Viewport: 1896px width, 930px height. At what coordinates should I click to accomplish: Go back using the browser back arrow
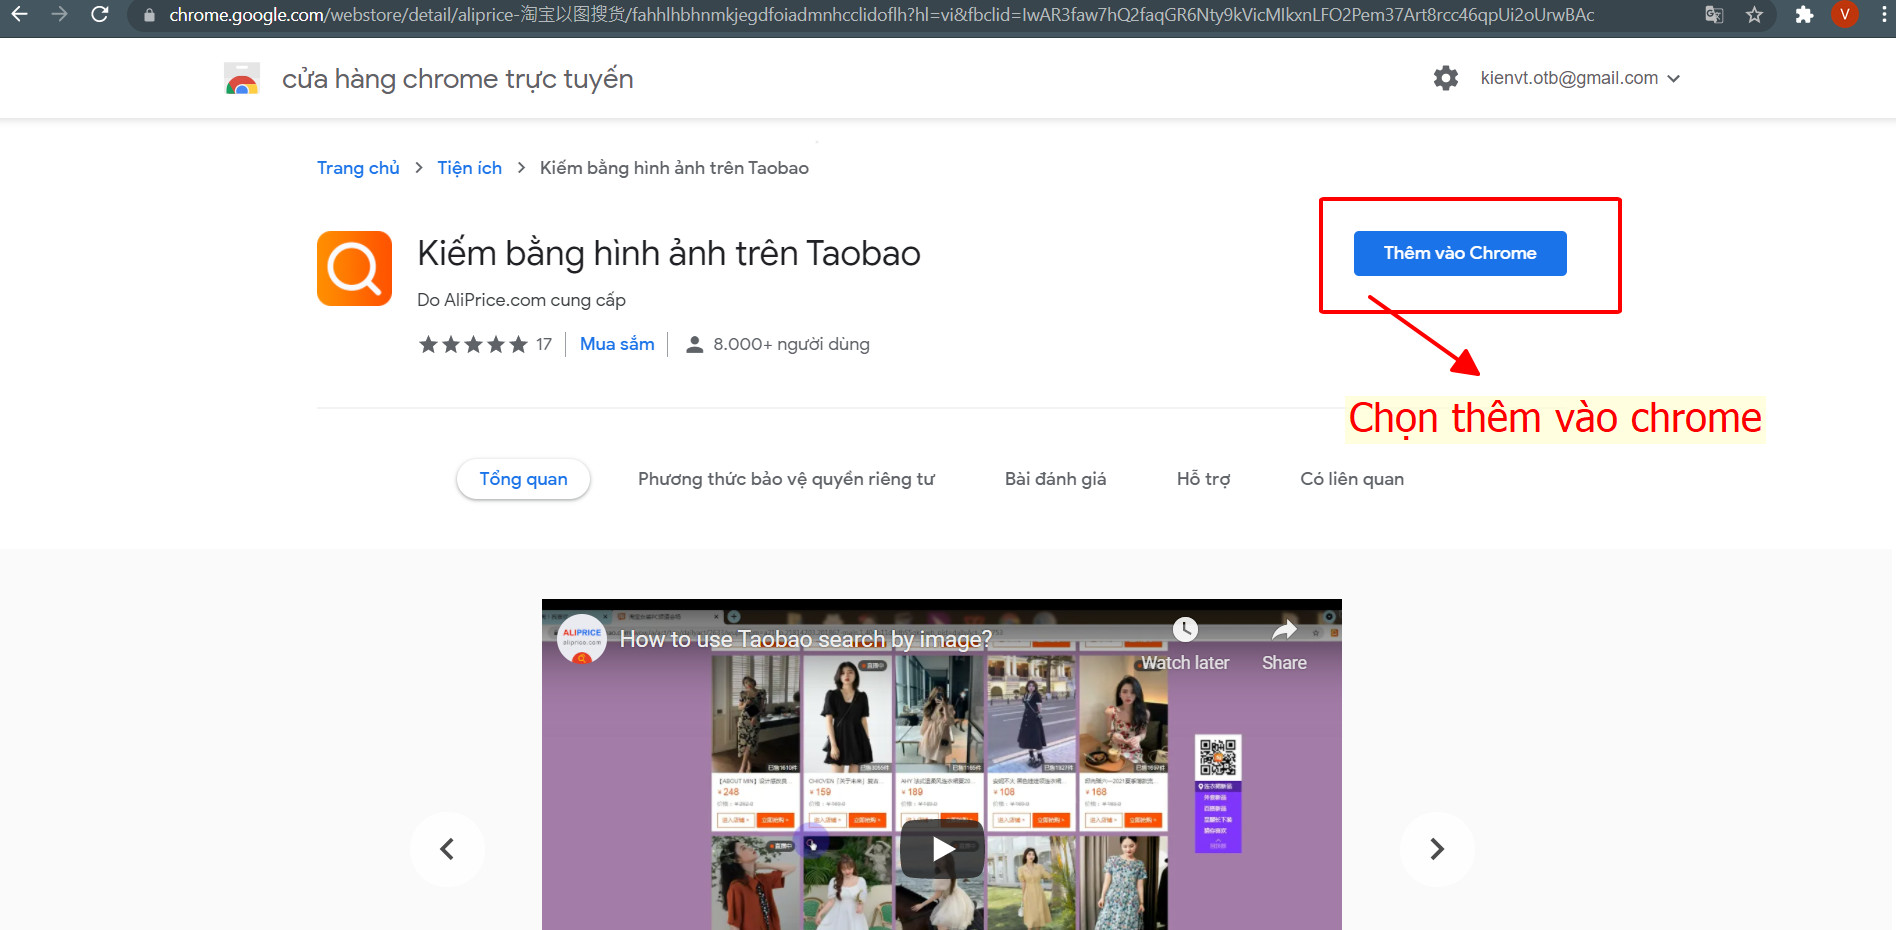(19, 15)
